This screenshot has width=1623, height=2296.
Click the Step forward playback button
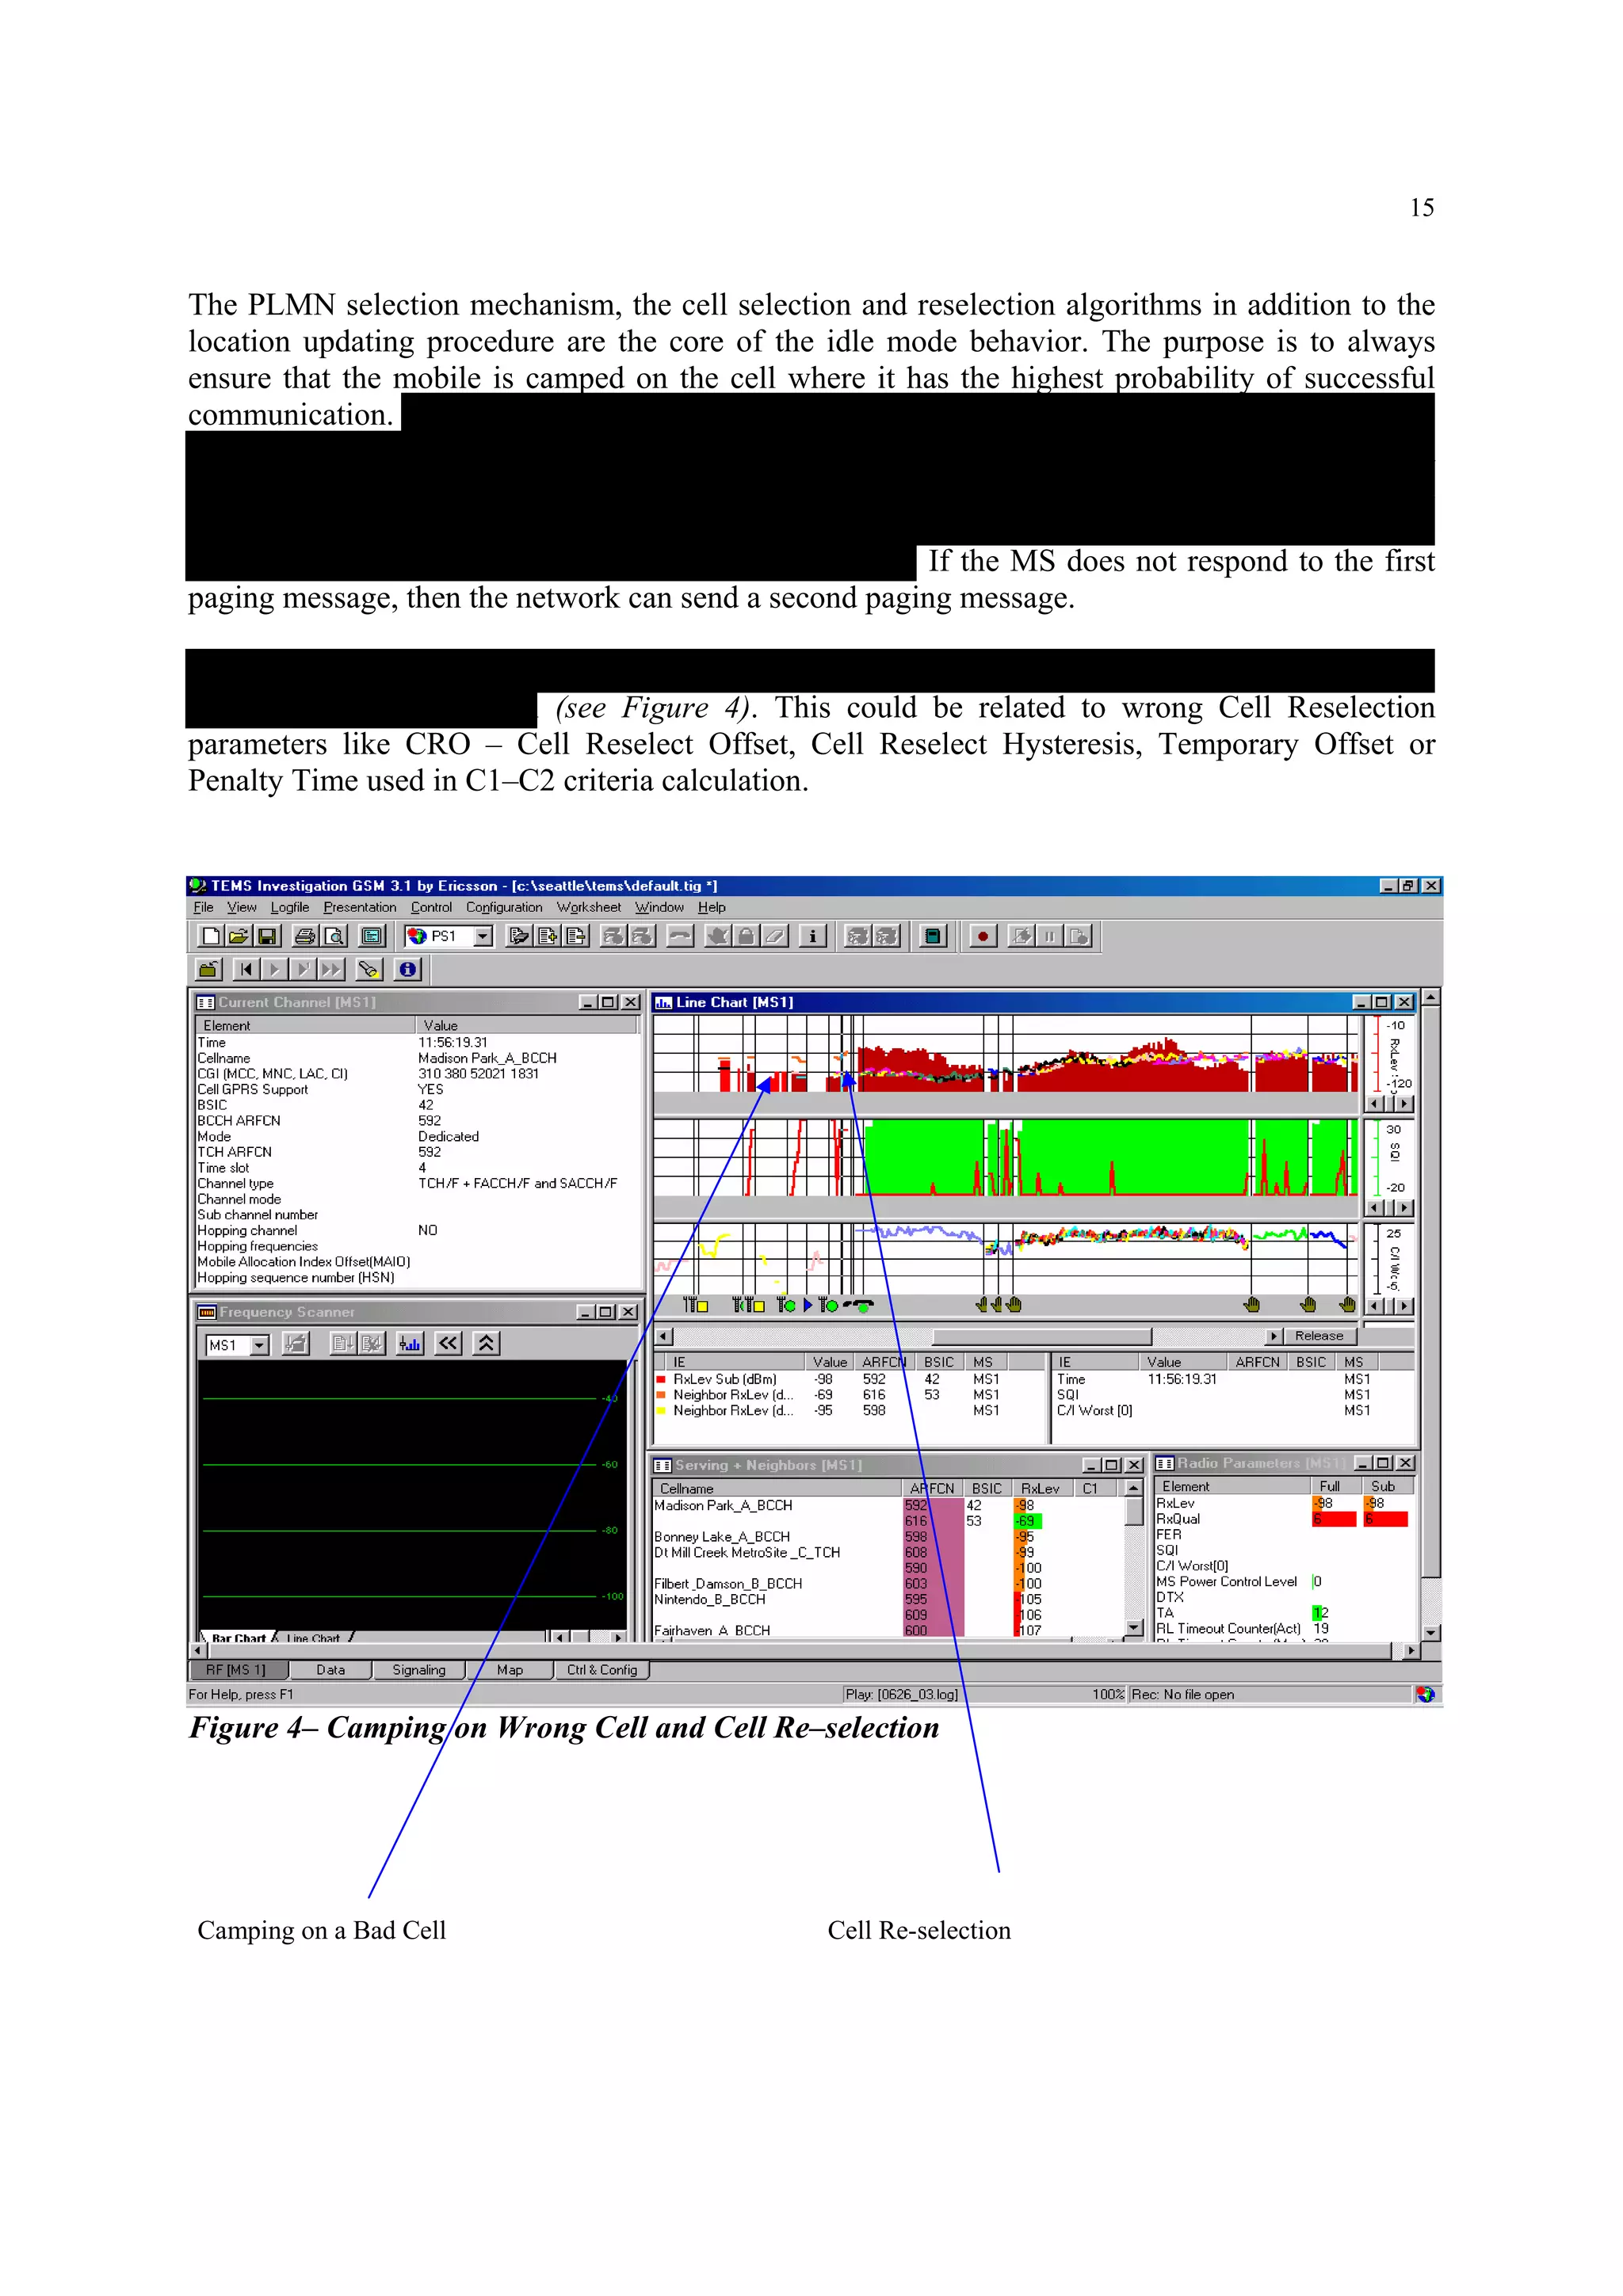point(303,969)
